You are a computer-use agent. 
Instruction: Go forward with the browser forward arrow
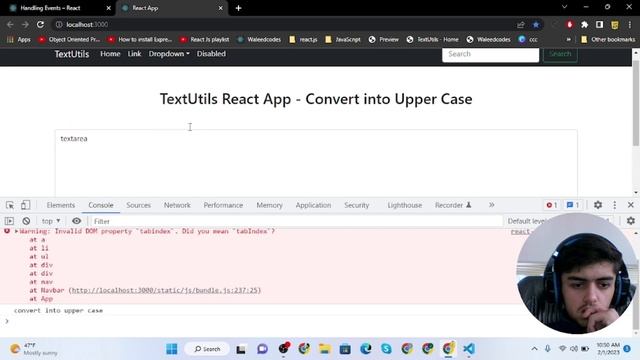pos(25,24)
